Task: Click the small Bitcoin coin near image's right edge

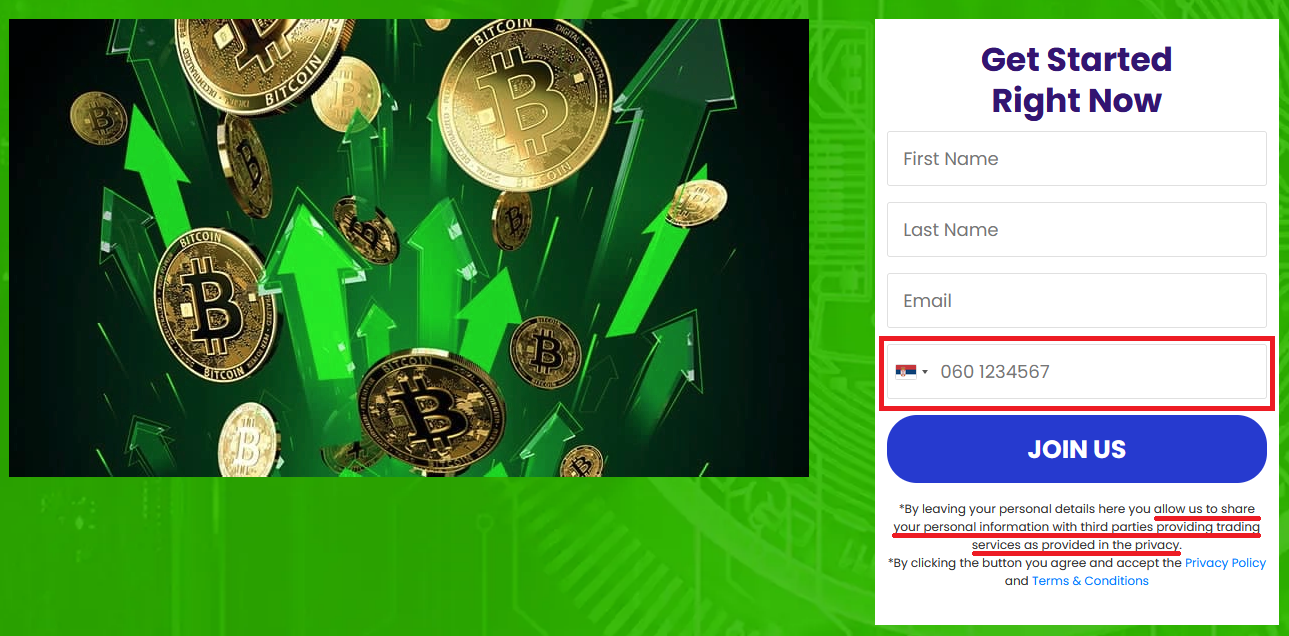Action: [x=699, y=202]
